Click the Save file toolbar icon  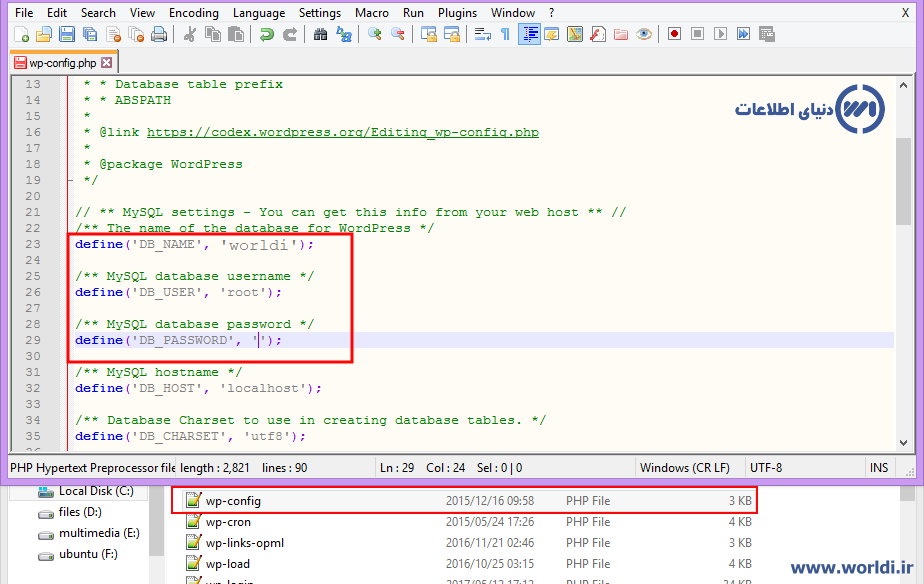pos(67,34)
